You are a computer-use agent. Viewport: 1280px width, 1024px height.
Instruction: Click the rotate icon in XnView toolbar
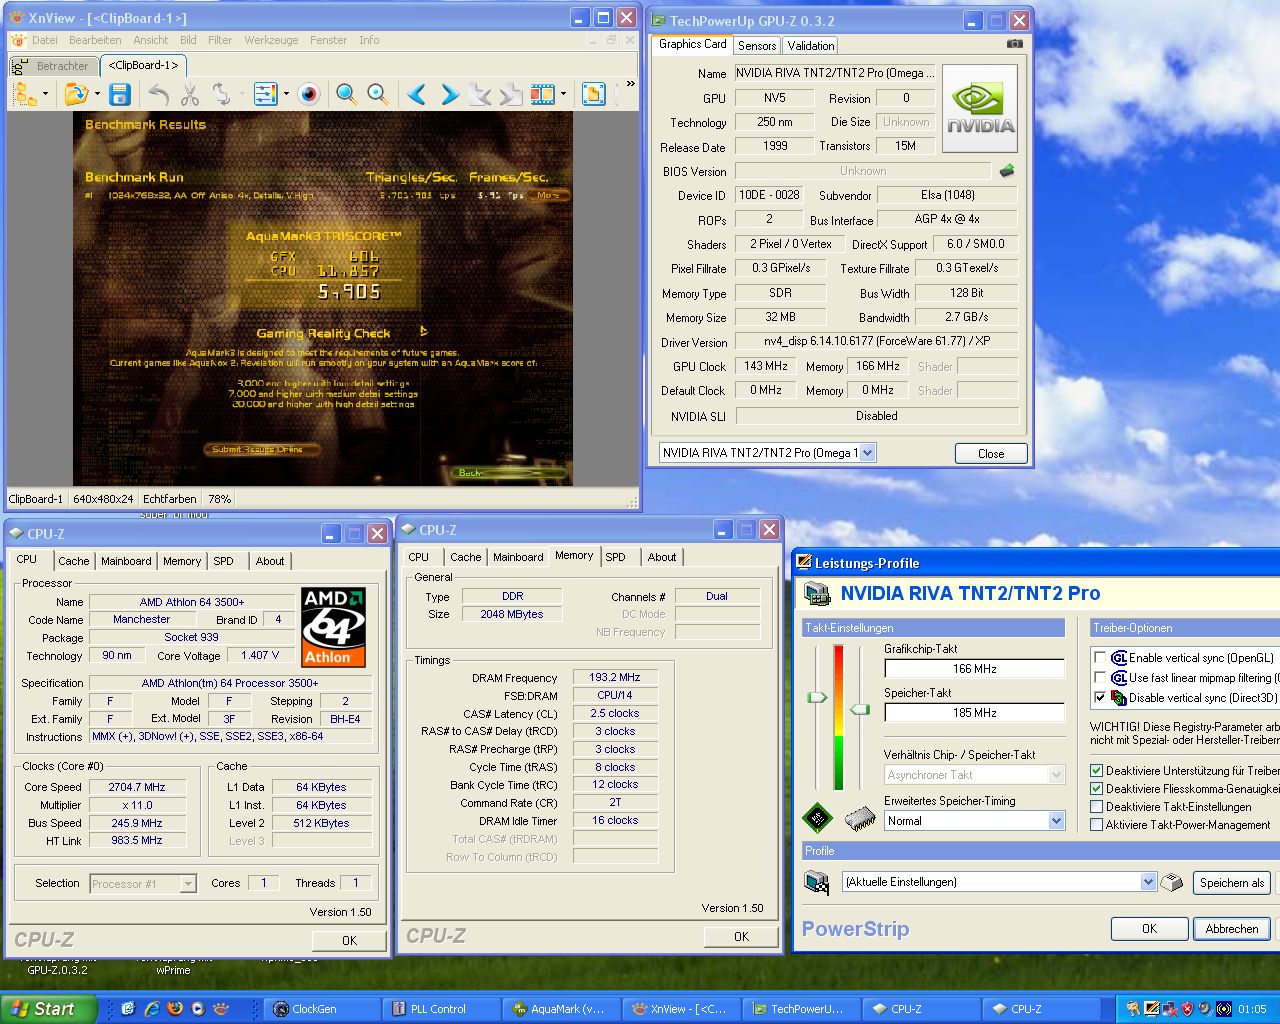(x=222, y=94)
